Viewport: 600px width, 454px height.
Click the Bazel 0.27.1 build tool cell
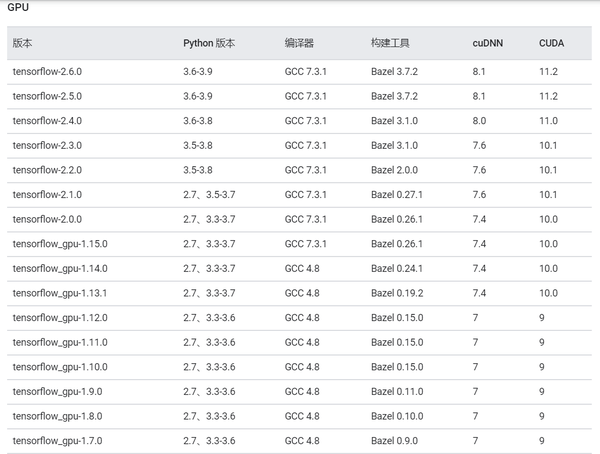pyautogui.click(x=397, y=195)
